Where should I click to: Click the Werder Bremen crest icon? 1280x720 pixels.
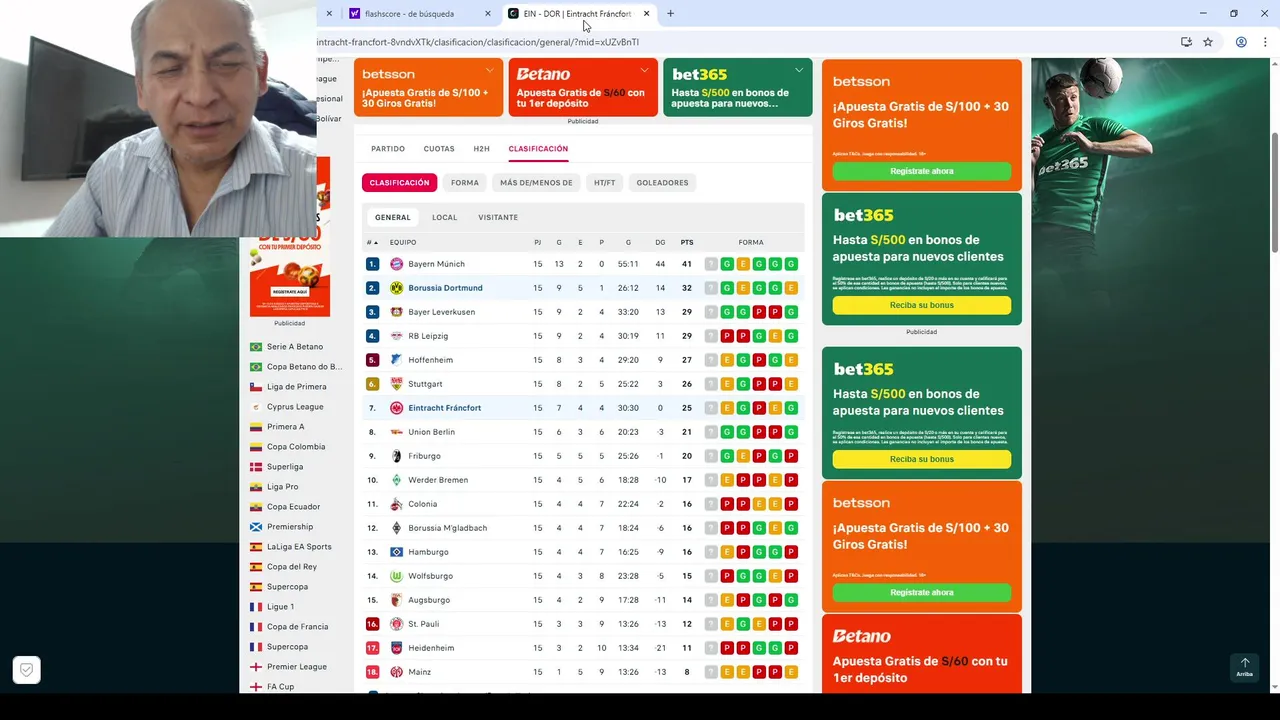[396, 480]
